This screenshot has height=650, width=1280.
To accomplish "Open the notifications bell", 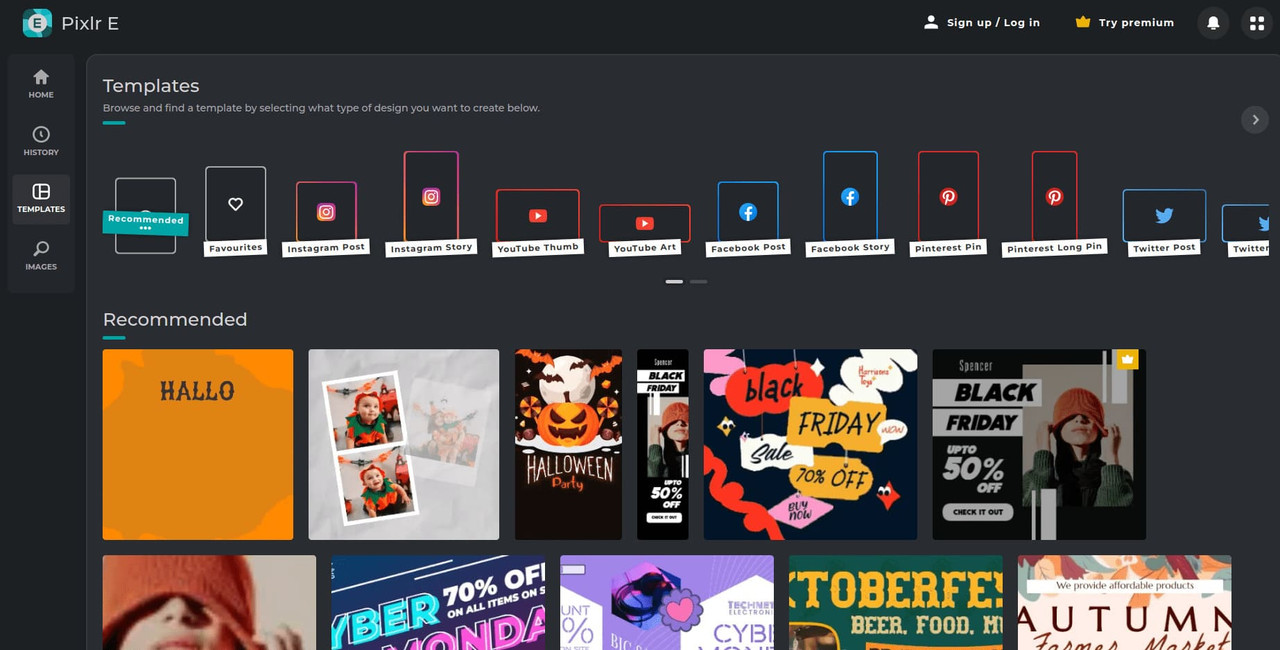I will pyautogui.click(x=1213, y=23).
